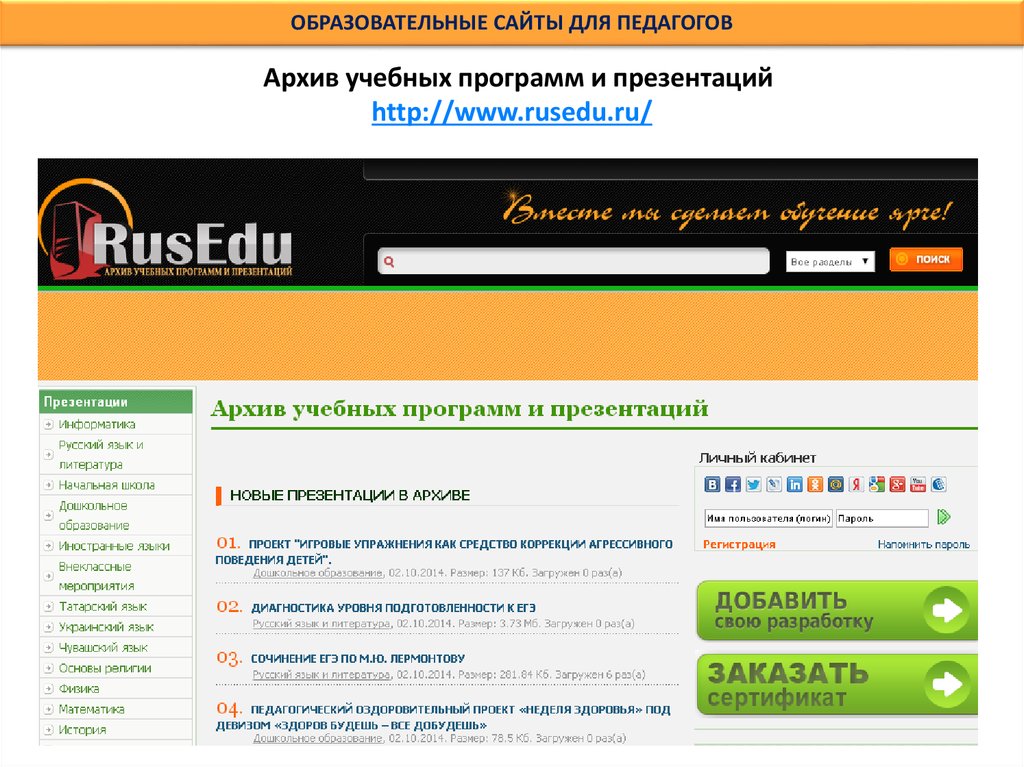This screenshot has height=767, width=1024.
Task: Click the Новые презентации в архиве heading
Action: click(350, 495)
